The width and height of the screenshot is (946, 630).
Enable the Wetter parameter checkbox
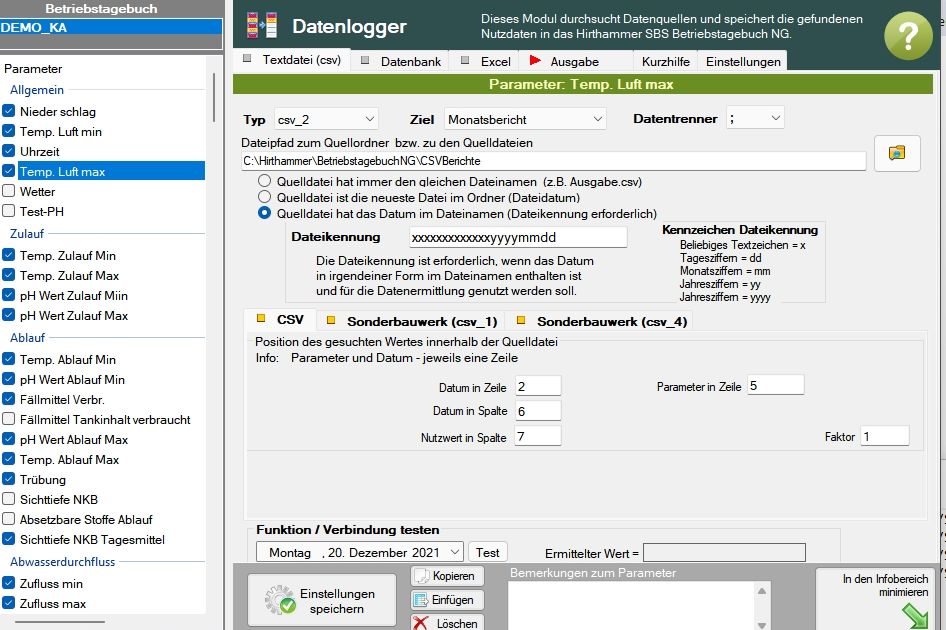9,191
